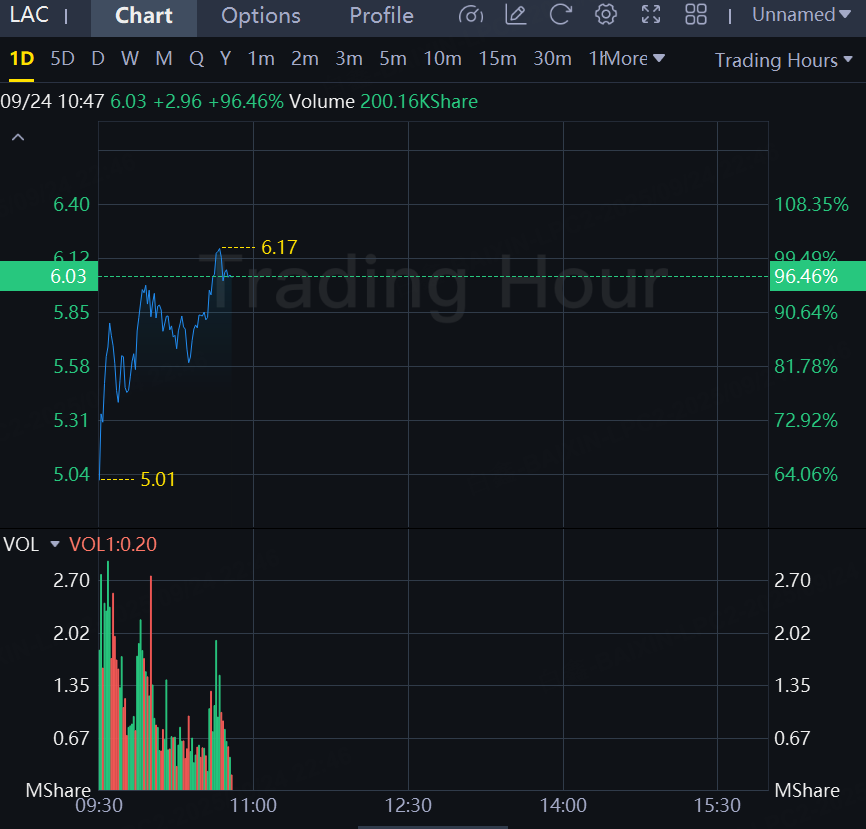Select the 15m interval
This screenshot has height=829, width=866.
click(x=498, y=58)
